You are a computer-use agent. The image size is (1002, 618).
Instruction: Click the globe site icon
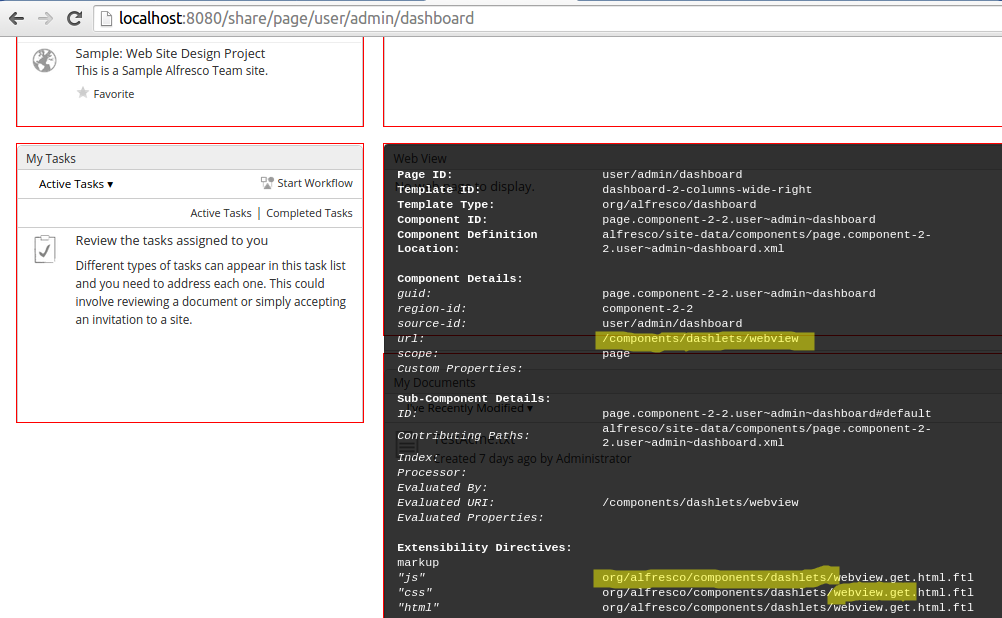point(44,60)
